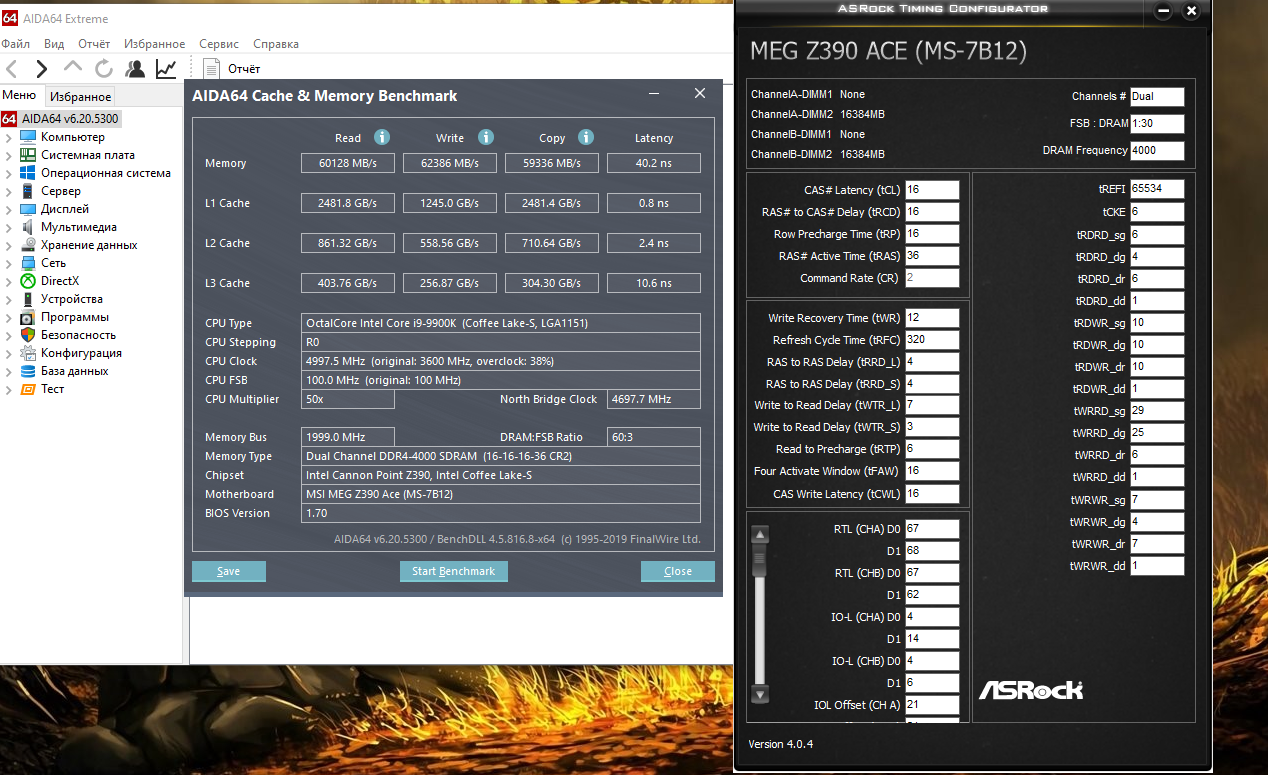Viewport: 1268px width, 775px height.
Task: Click the Forward arrow in AIDA64 toolbar
Action: 41,68
